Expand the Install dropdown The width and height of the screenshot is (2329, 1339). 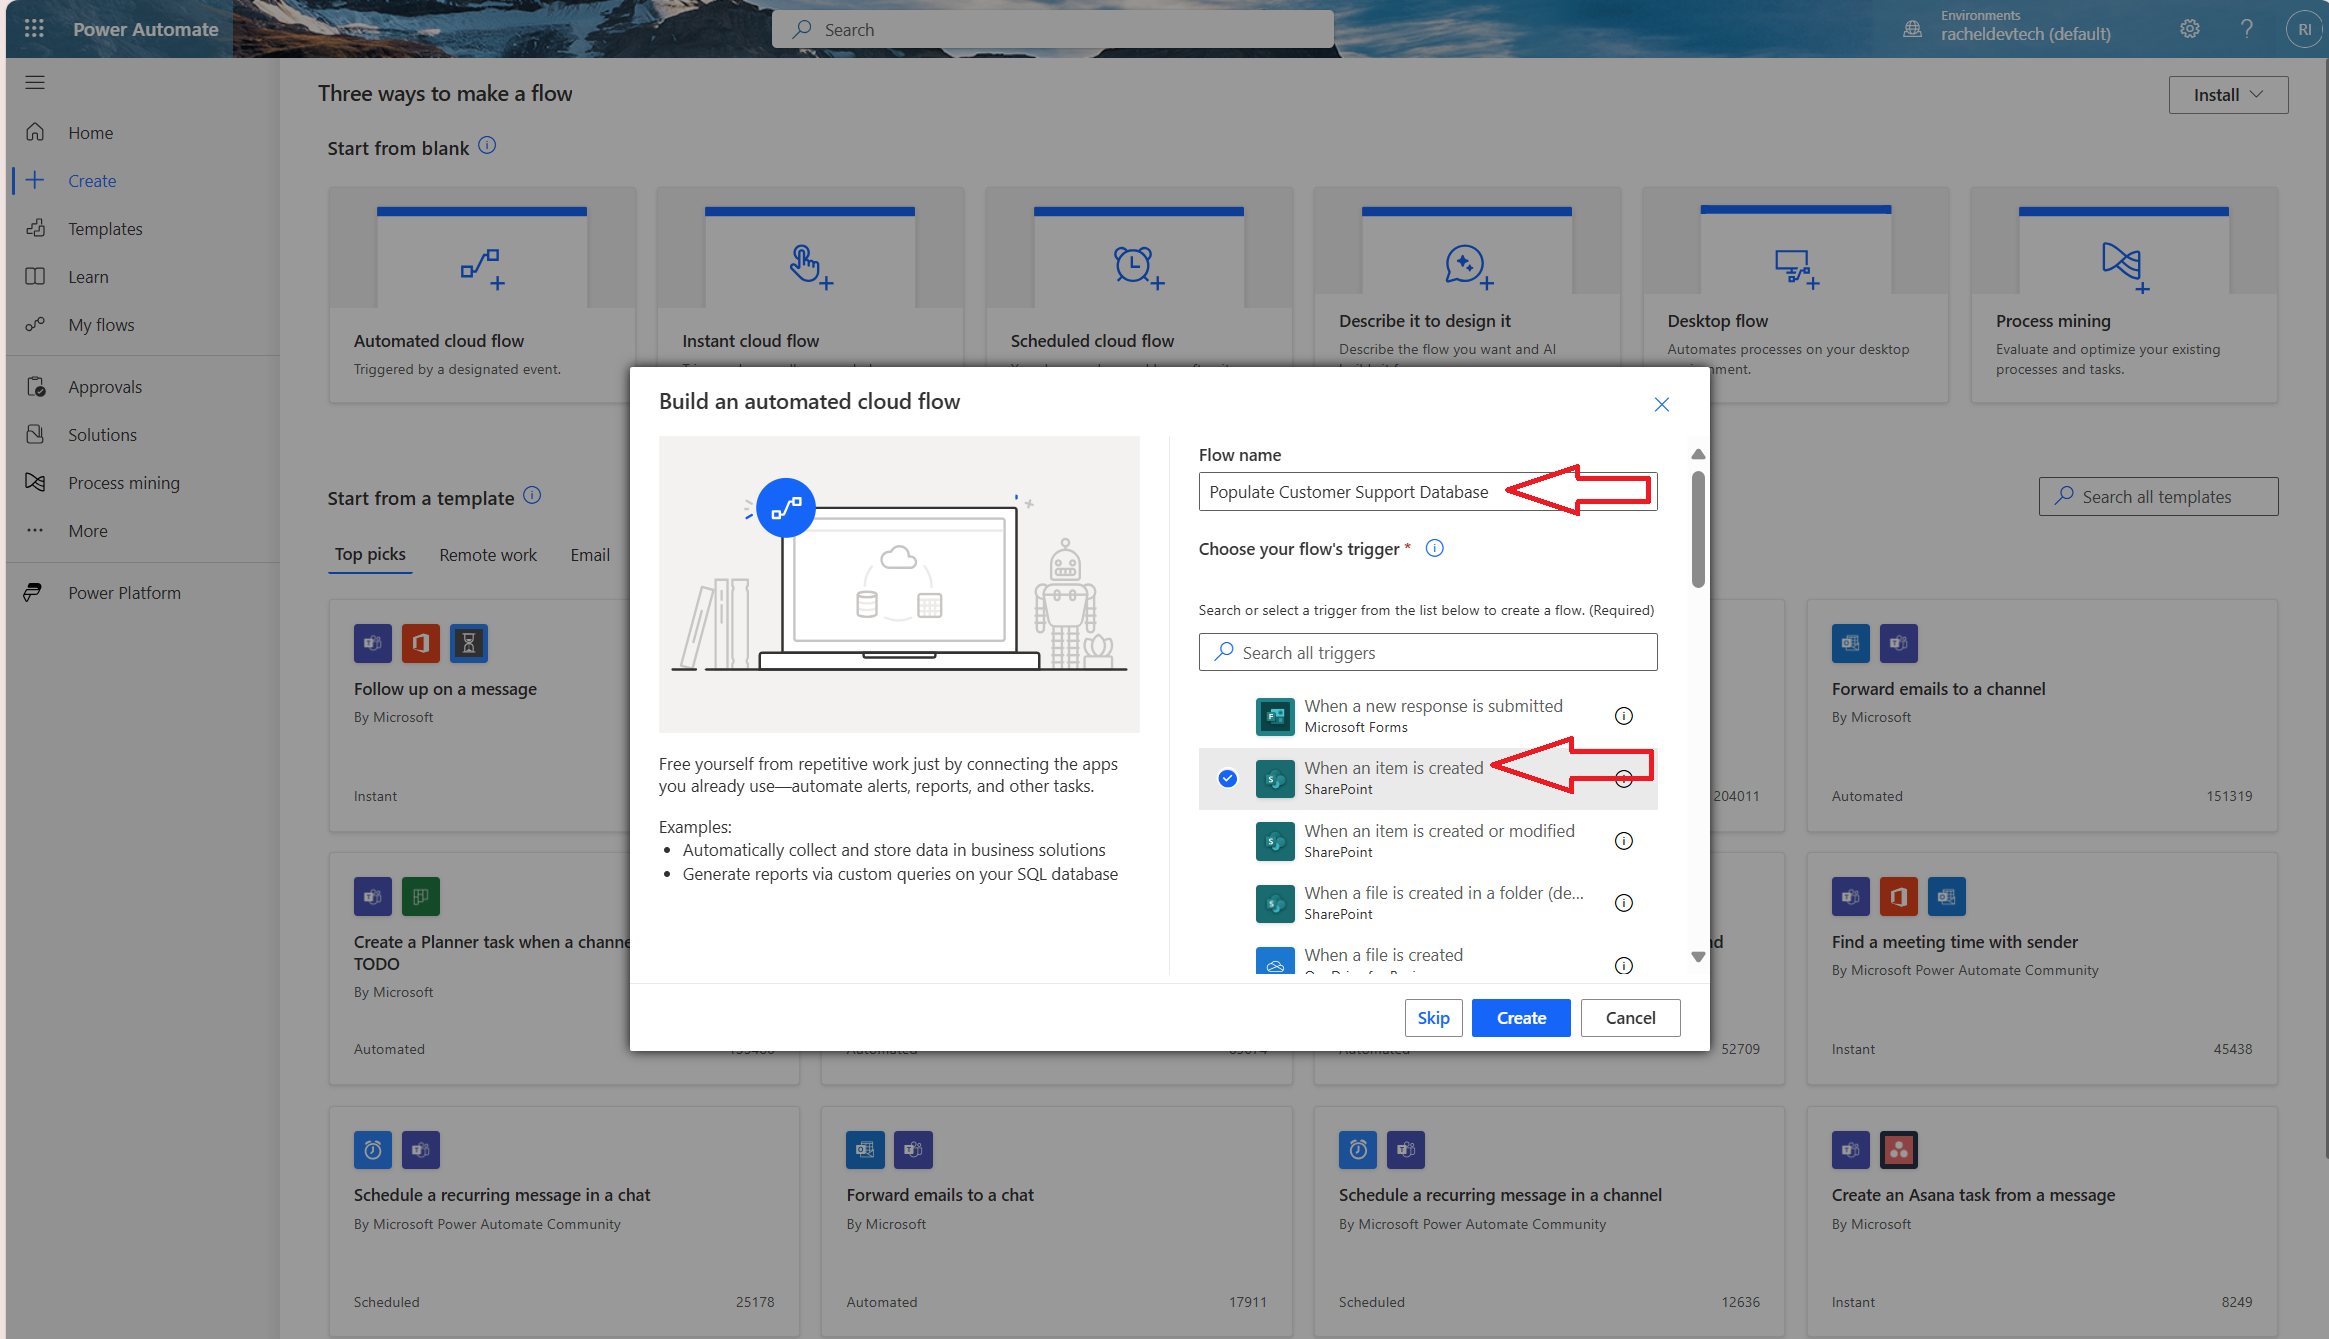(2227, 94)
